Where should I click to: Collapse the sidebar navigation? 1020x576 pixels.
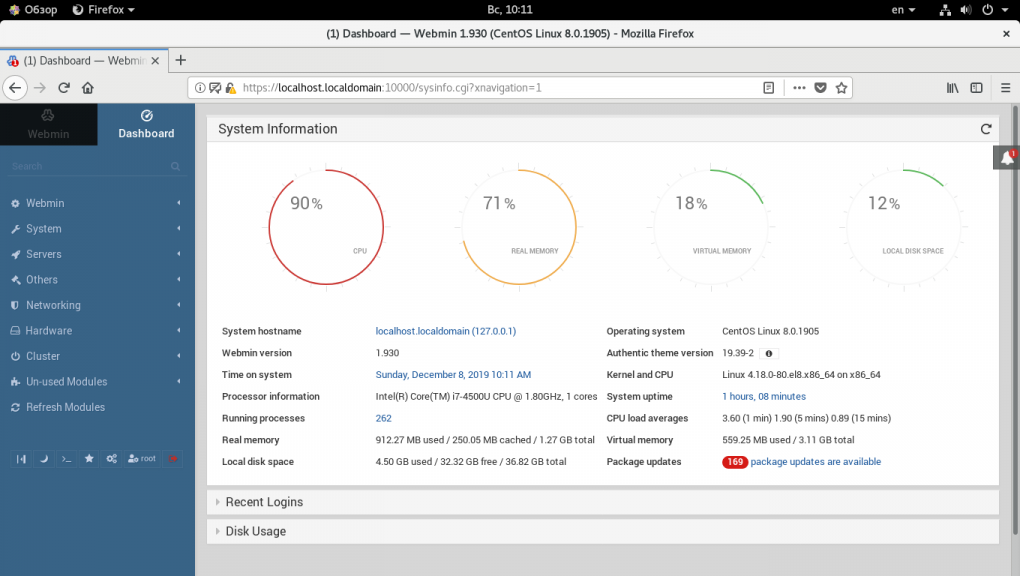[x=21, y=458]
